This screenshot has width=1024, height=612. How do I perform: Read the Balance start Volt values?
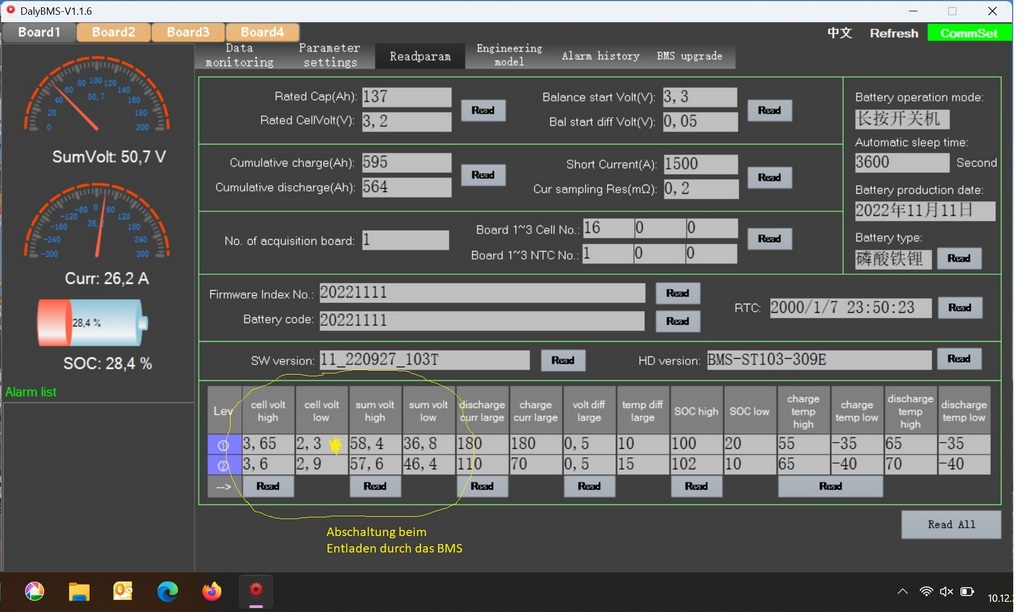tap(769, 110)
